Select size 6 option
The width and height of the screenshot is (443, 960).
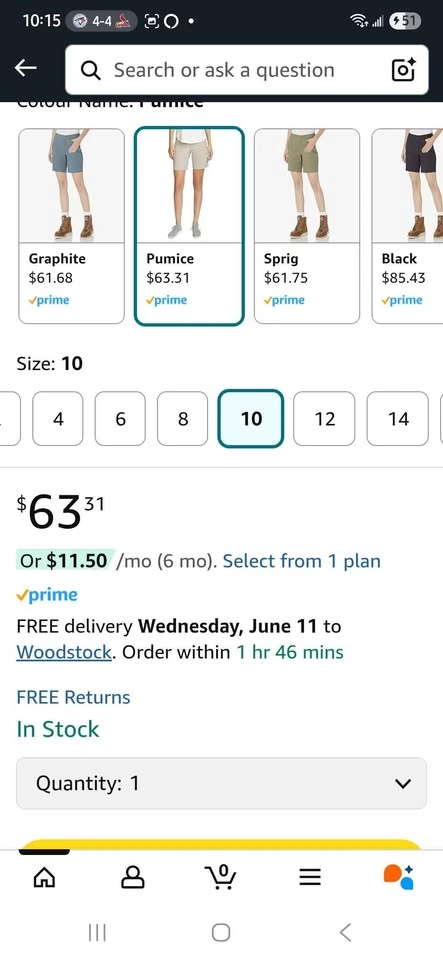tap(120, 419)
